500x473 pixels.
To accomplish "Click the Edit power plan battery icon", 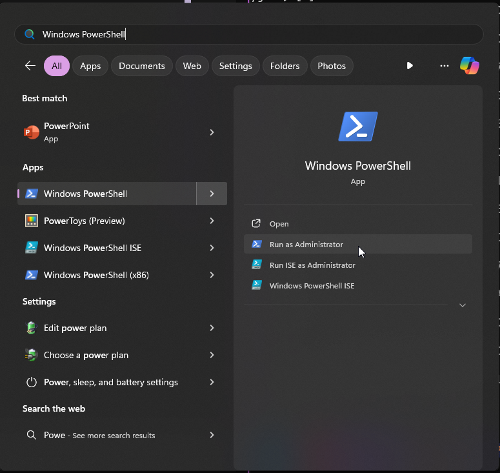I will click(31, 328).
